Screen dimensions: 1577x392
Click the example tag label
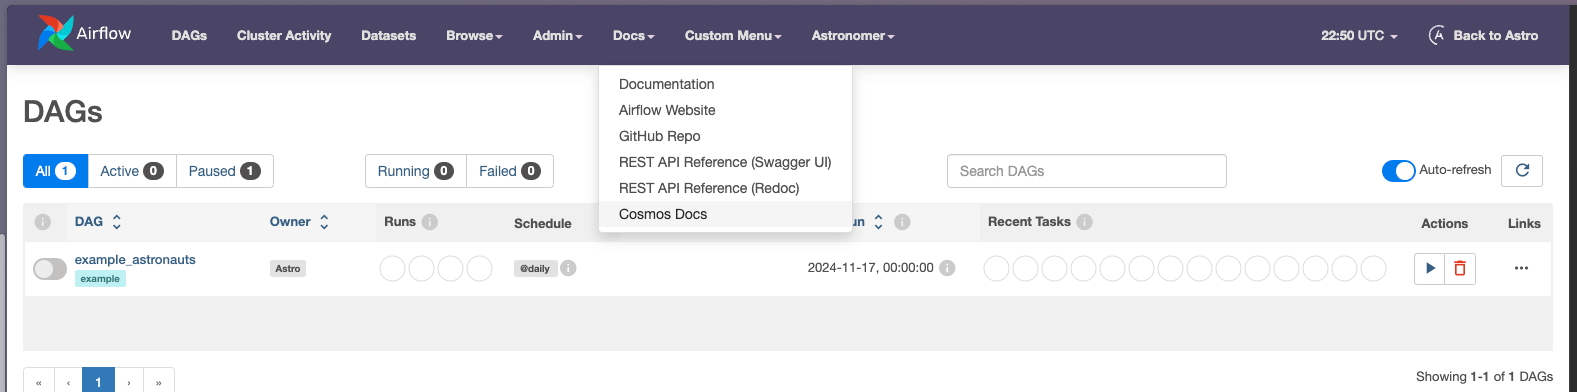[x=100, y=279]
